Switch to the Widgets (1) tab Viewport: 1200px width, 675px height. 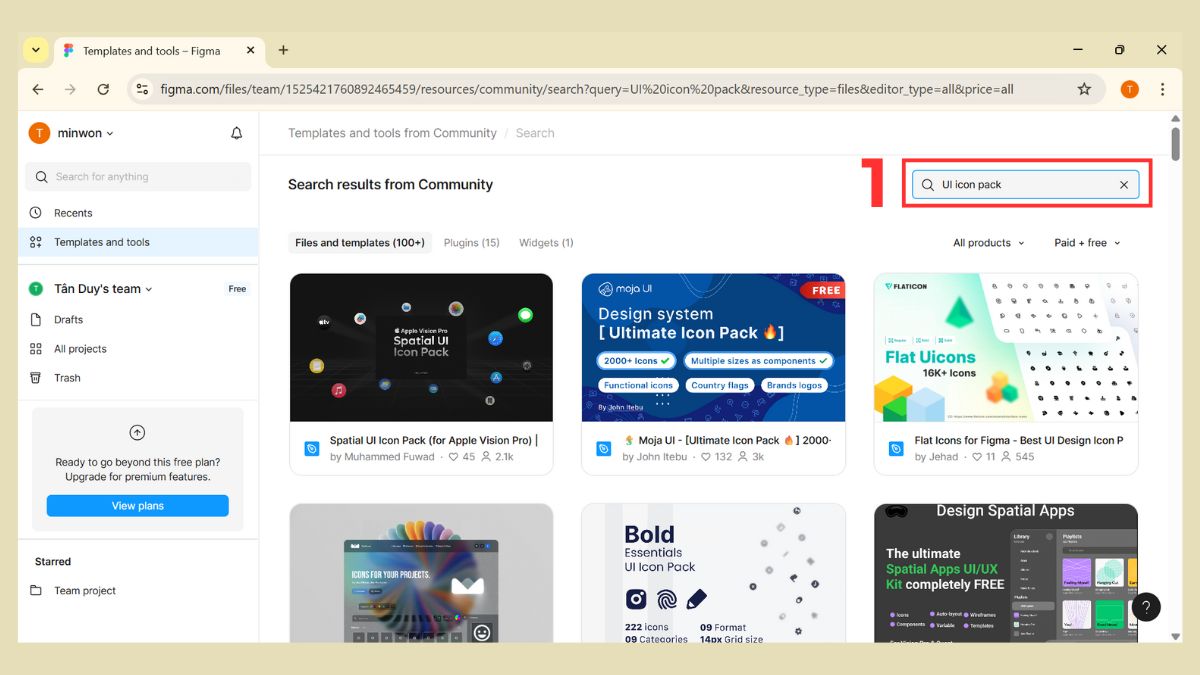coord(546,243)
